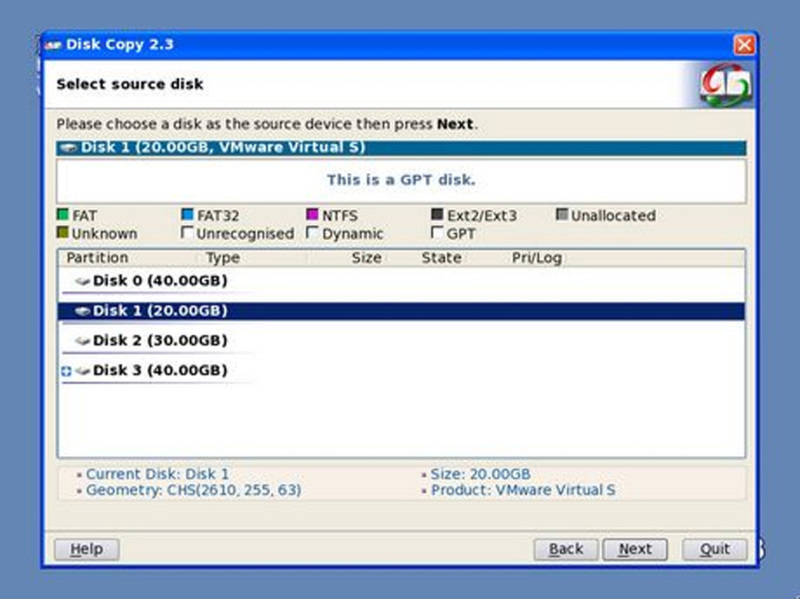Screen dimensions: 800x599
Task: Click the blue FAT32 legend swatch
Action: point(187,214)
